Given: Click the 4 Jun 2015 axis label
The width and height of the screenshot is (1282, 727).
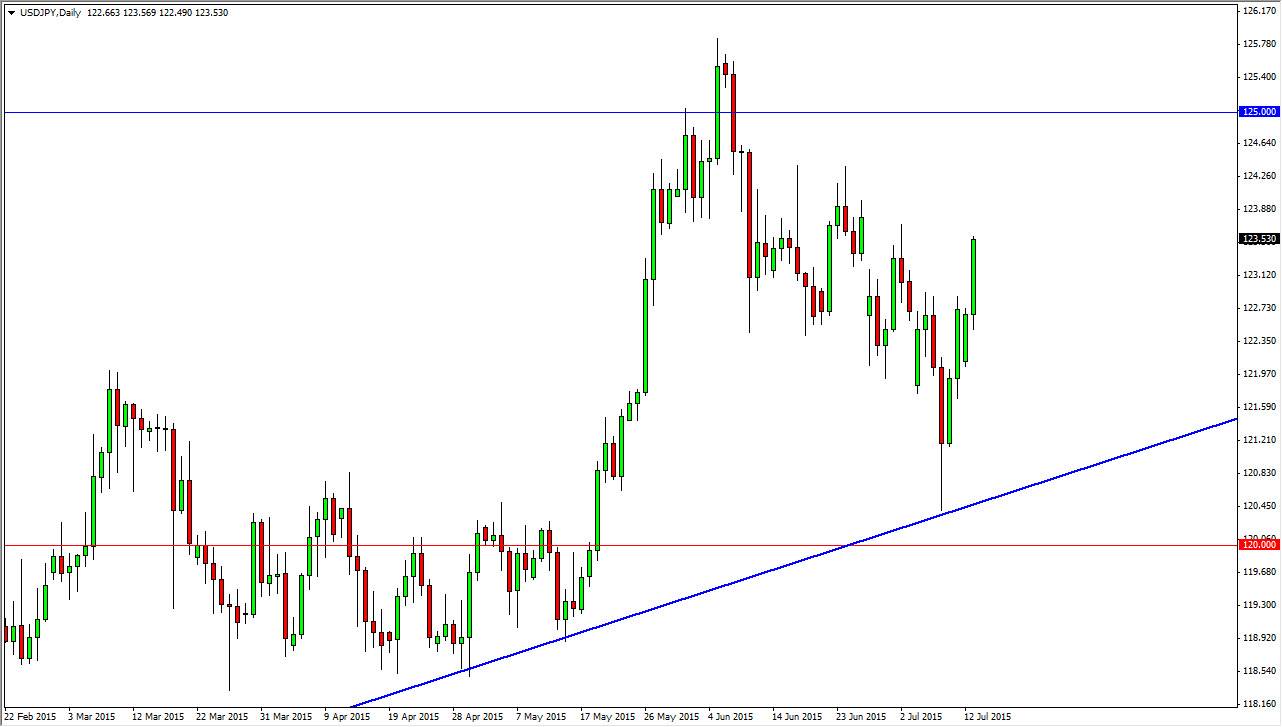Looking at the screenshot, I should [x=730, y=716].
